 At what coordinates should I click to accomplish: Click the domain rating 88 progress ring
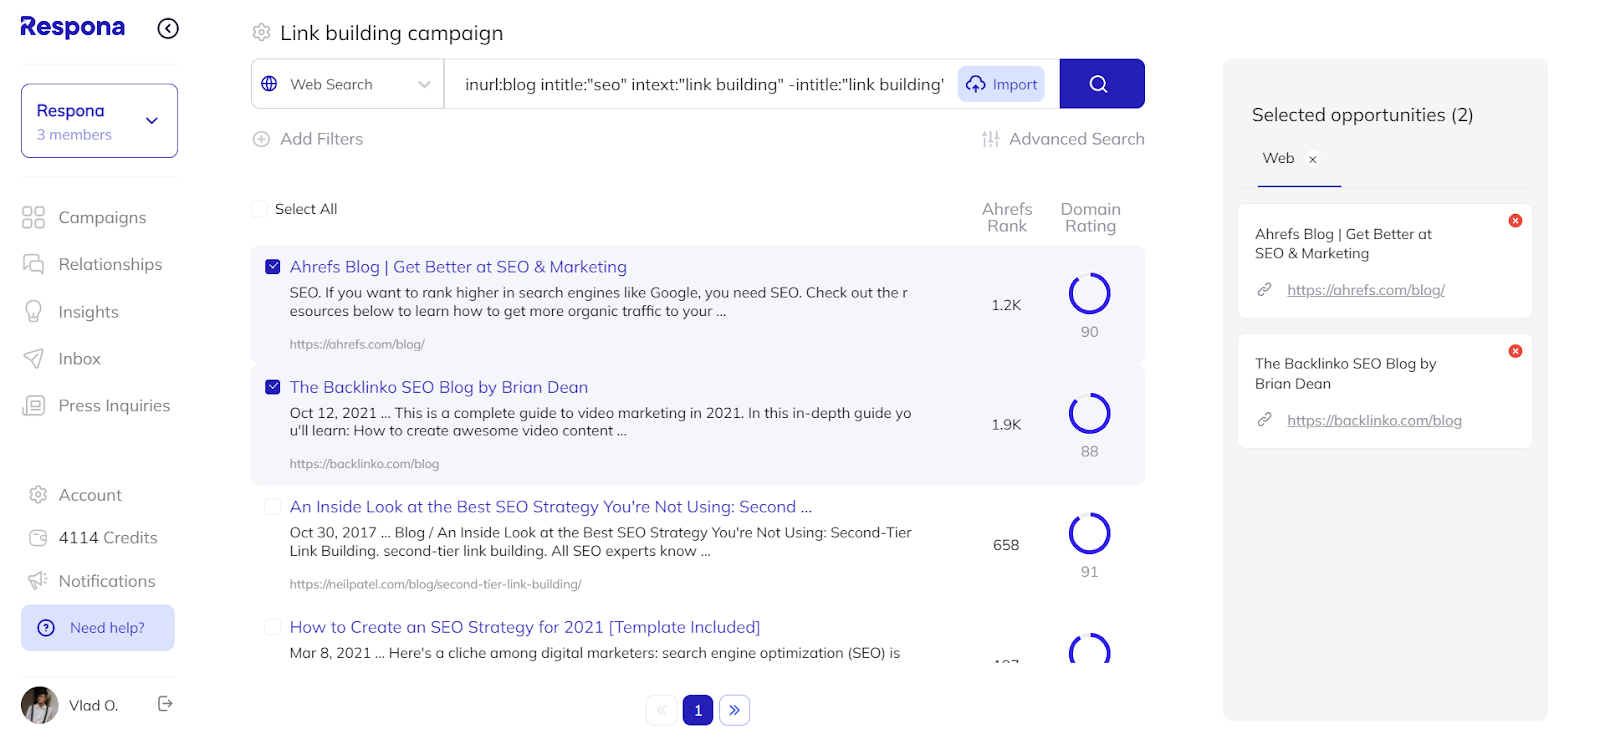click(x=1089, y=413)
